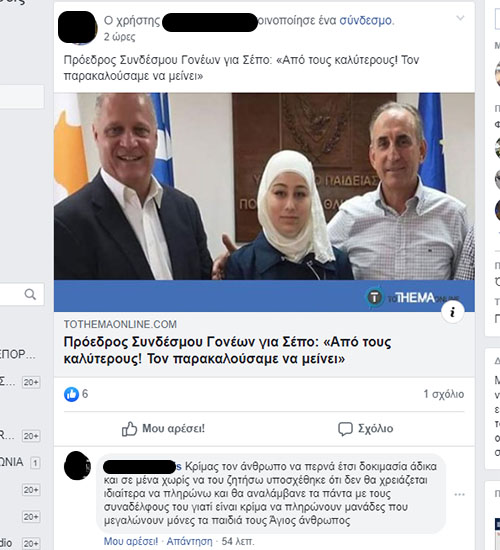Click Απάντηση under the comment
This screenshot has width=500, height=550.
pos(189,541)
